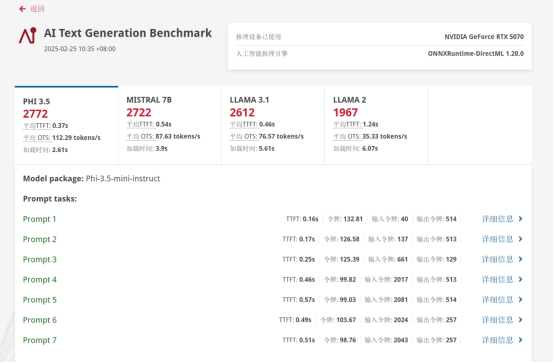Click the 112.29 tokens/s OTS value
Image resolution: width=554 pixels, height=363 pixels.
click(76, 138)
